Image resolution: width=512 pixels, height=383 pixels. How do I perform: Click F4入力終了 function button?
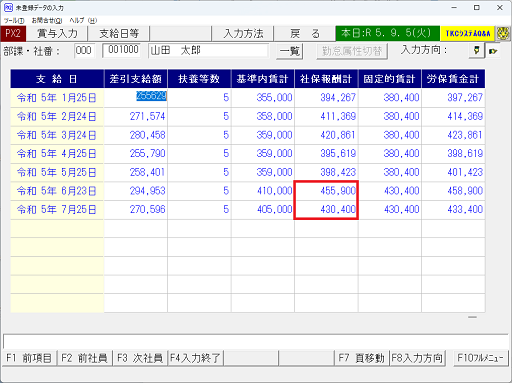tap(195, 358)
